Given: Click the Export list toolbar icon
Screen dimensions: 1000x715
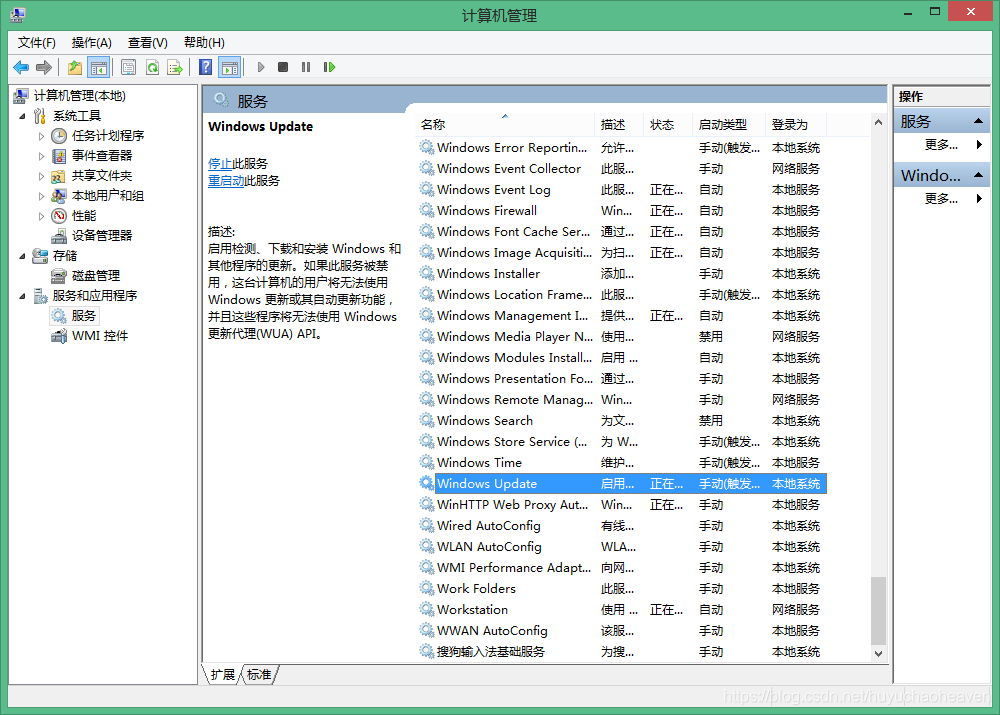Looking at the screenshot, I should pyautogui.click(x=175, y=67).
